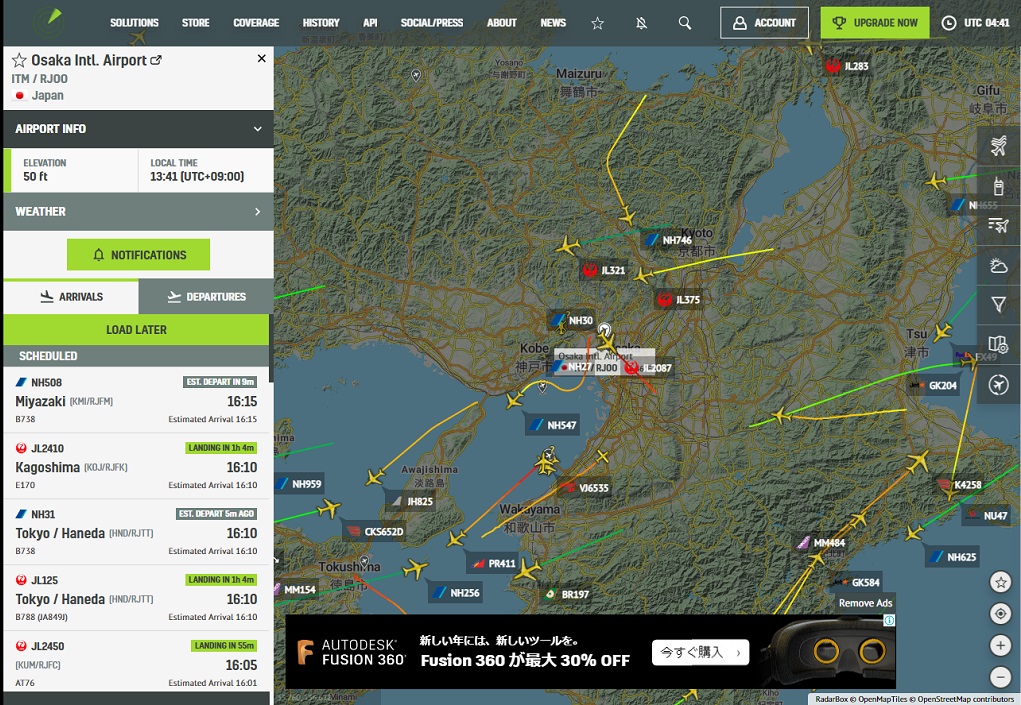This screenshot has height=705, width=1021.
Task: Toggle the muted bell in top bar
Action: click(x=641, y=23)
